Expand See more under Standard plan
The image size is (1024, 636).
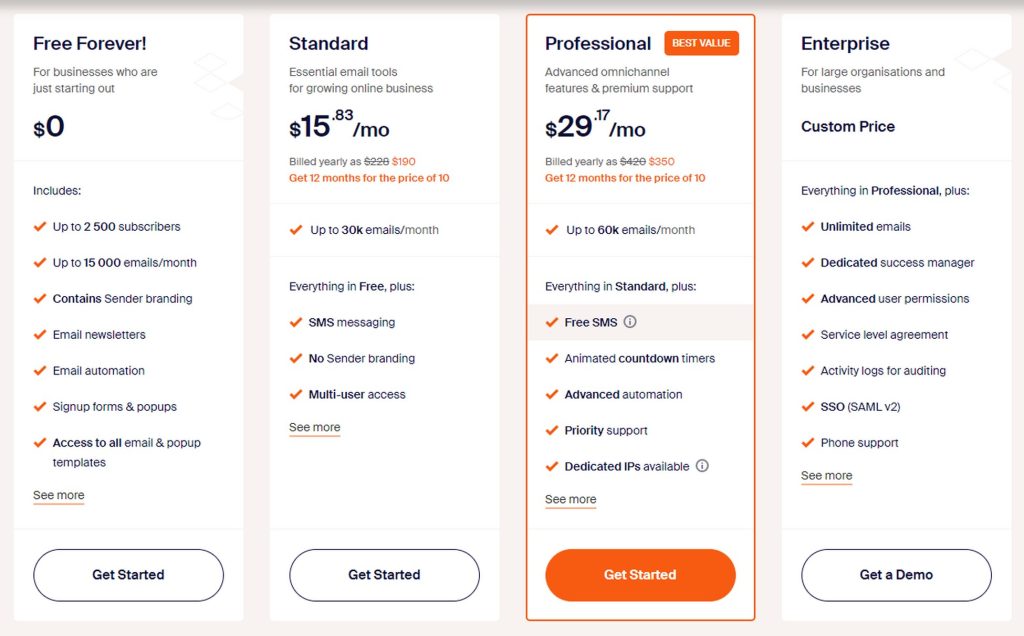pos(315,428)
